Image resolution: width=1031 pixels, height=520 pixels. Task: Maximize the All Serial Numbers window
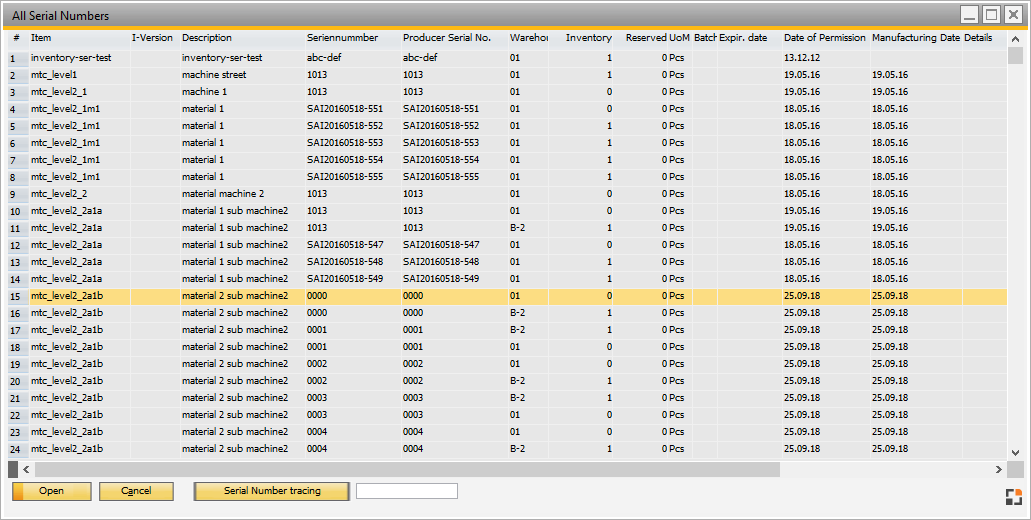[x=991, y=14]
